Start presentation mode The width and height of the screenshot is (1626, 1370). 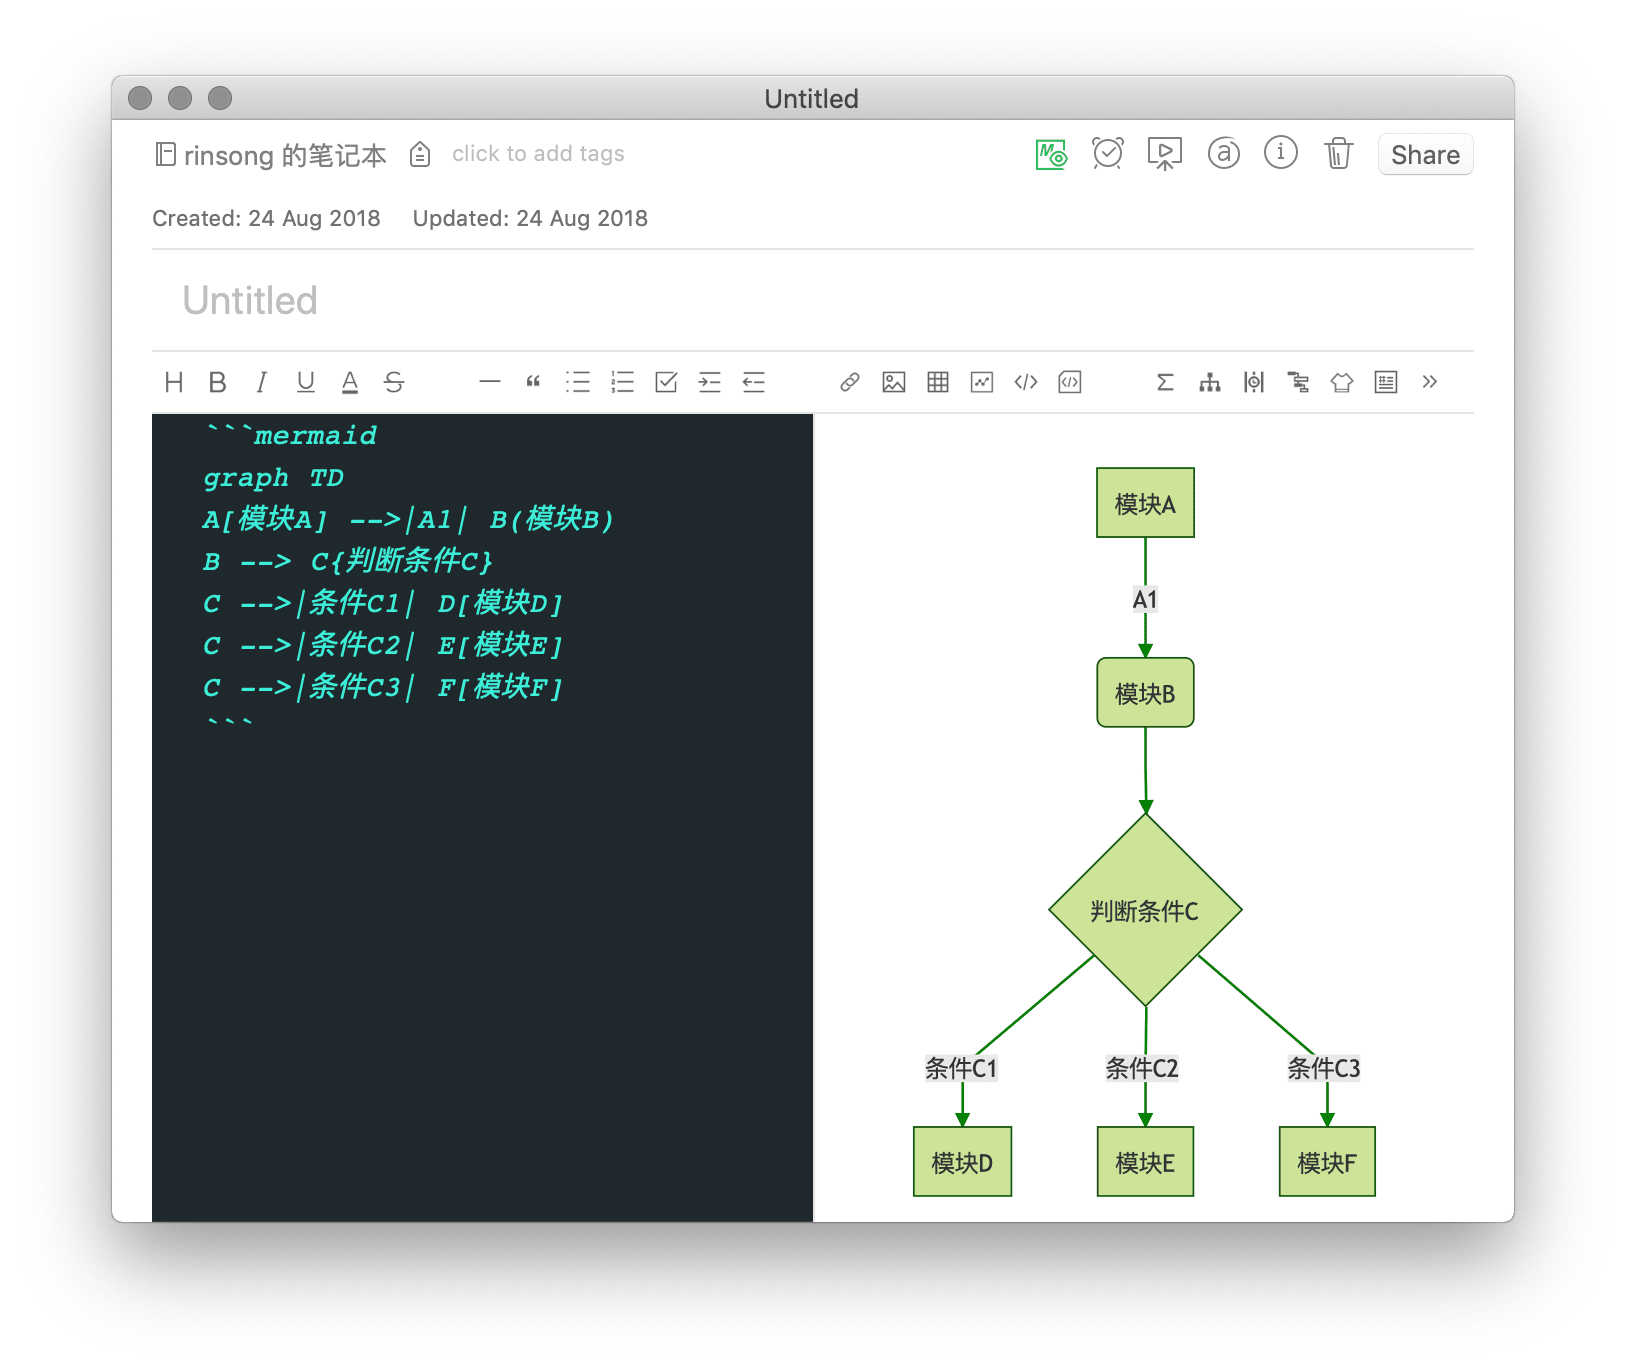(1164, 154)
